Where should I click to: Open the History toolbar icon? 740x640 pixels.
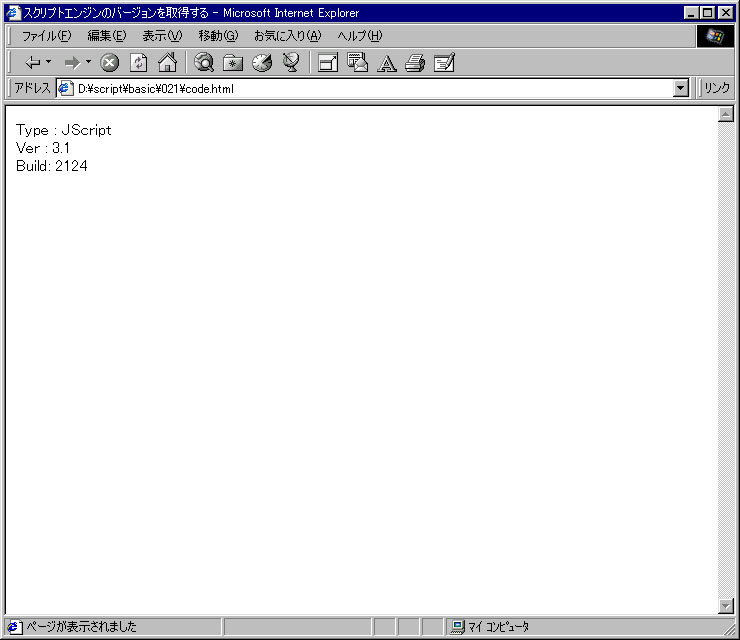pyautogui.click(x=262, y=63)
